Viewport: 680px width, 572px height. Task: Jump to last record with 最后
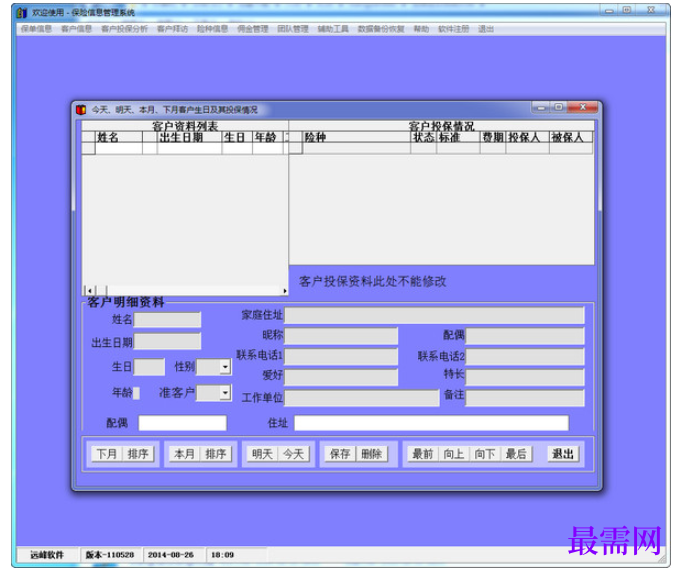click(x=517, y=454)
